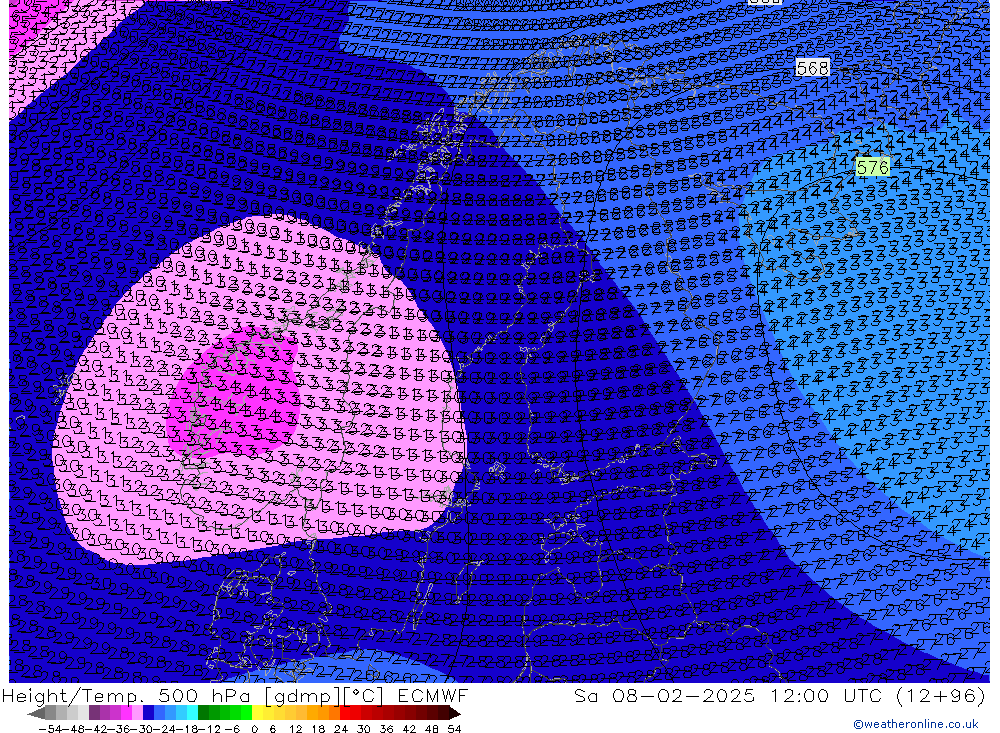
Task: Click the dark right arrow end of color scale
Action: 455,713
